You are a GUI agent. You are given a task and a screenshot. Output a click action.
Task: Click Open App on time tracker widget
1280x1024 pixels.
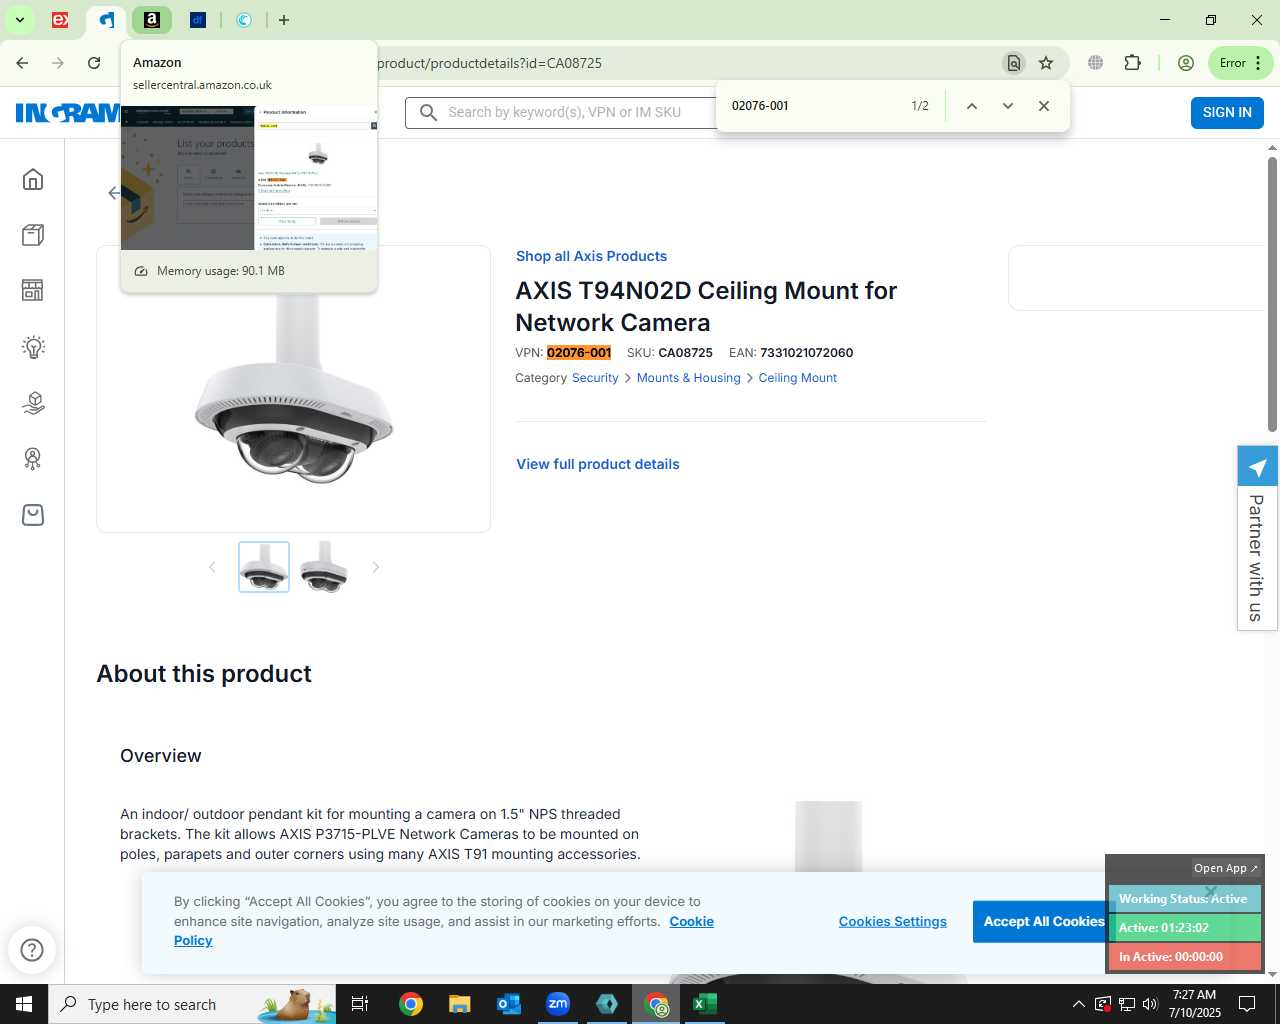[1226, 868]
